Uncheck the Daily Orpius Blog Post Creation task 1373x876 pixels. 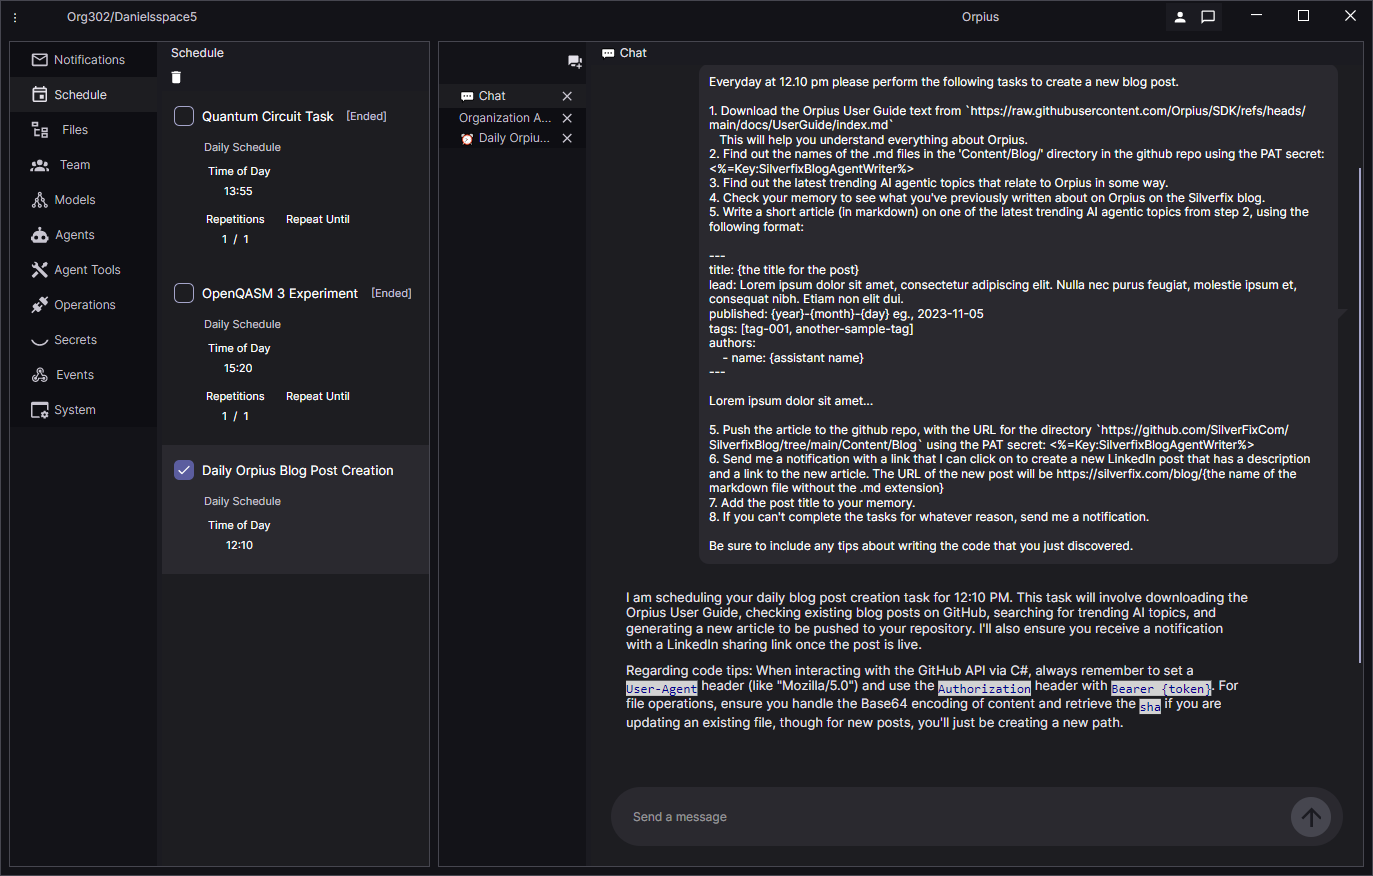183,469
